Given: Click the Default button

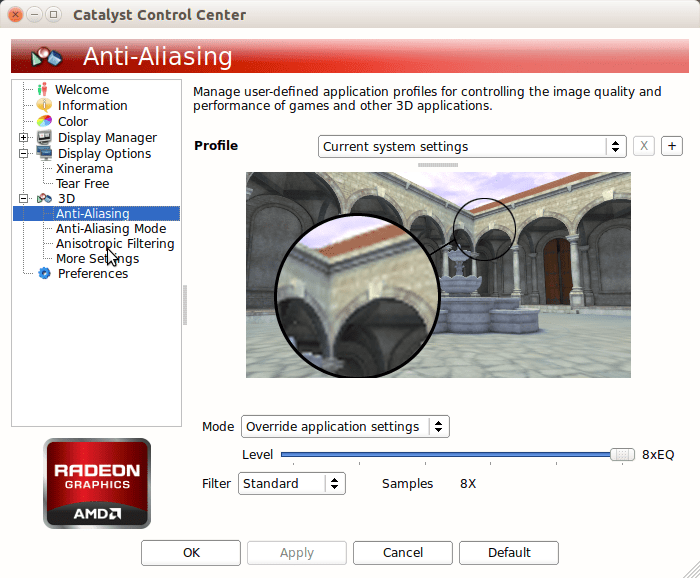Looking at the screenshot, I should coord(509,553).
